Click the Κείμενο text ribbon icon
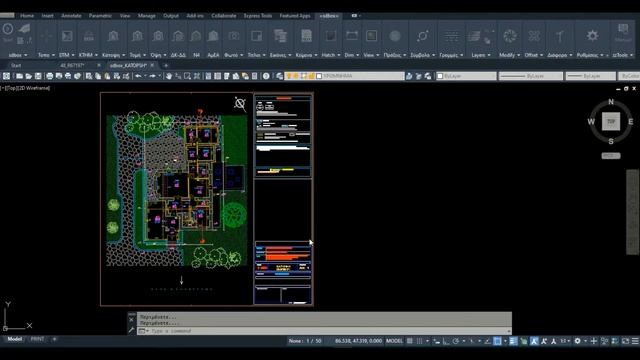This screenshot has height=360, width=640. 306,36
